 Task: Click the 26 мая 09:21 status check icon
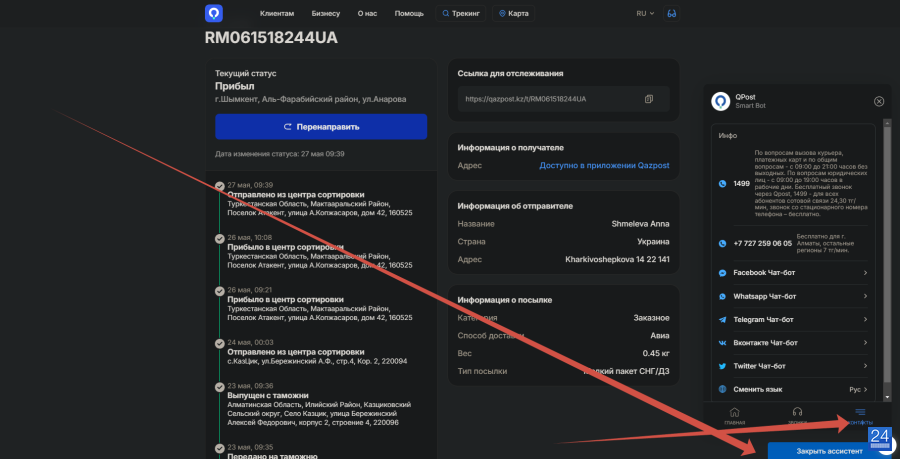click(219, 291)
